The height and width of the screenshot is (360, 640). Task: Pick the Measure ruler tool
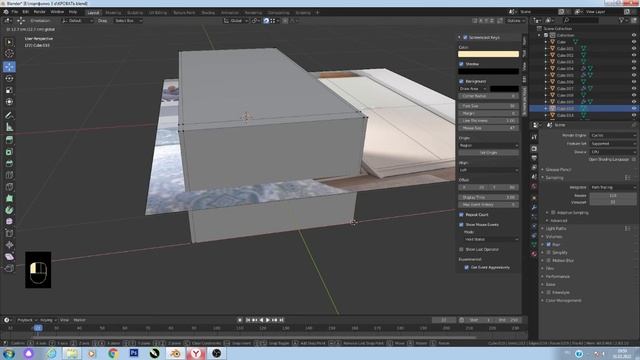[9, 127]
